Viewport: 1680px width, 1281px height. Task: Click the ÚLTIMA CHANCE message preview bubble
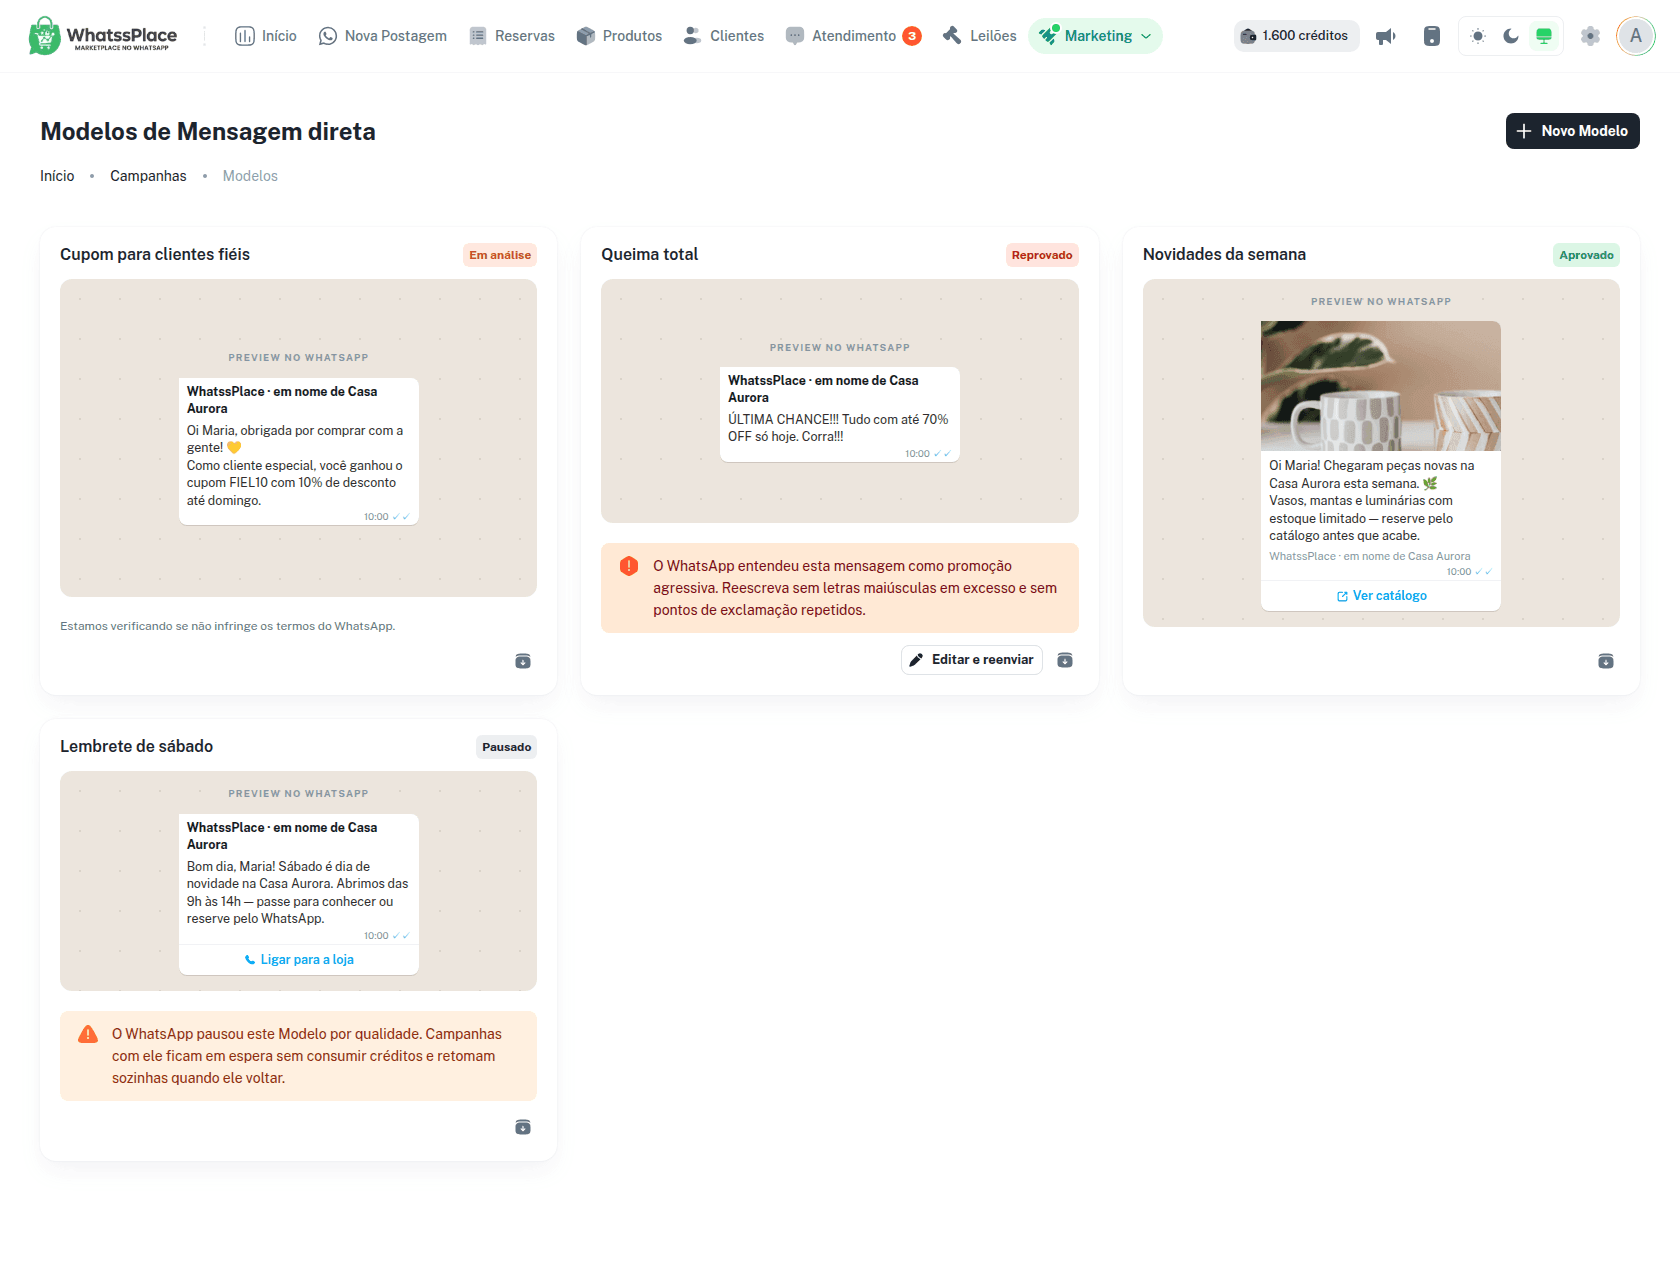(840, 414)
